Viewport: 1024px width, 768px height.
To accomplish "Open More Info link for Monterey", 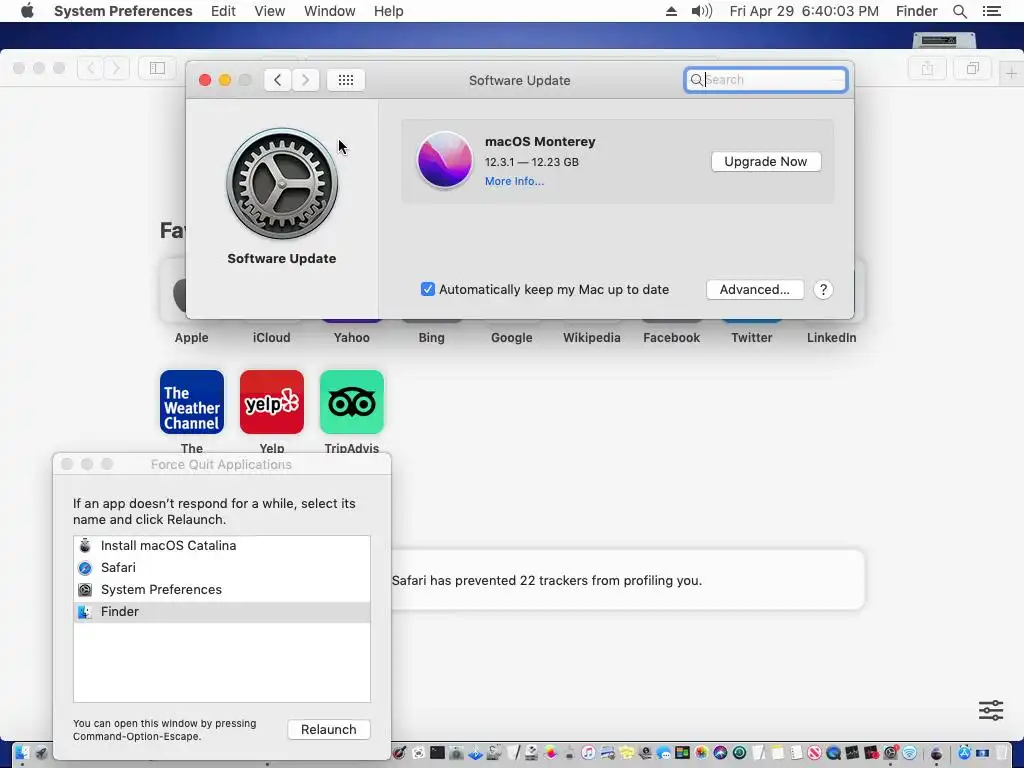I will click(x=514, y=181).
